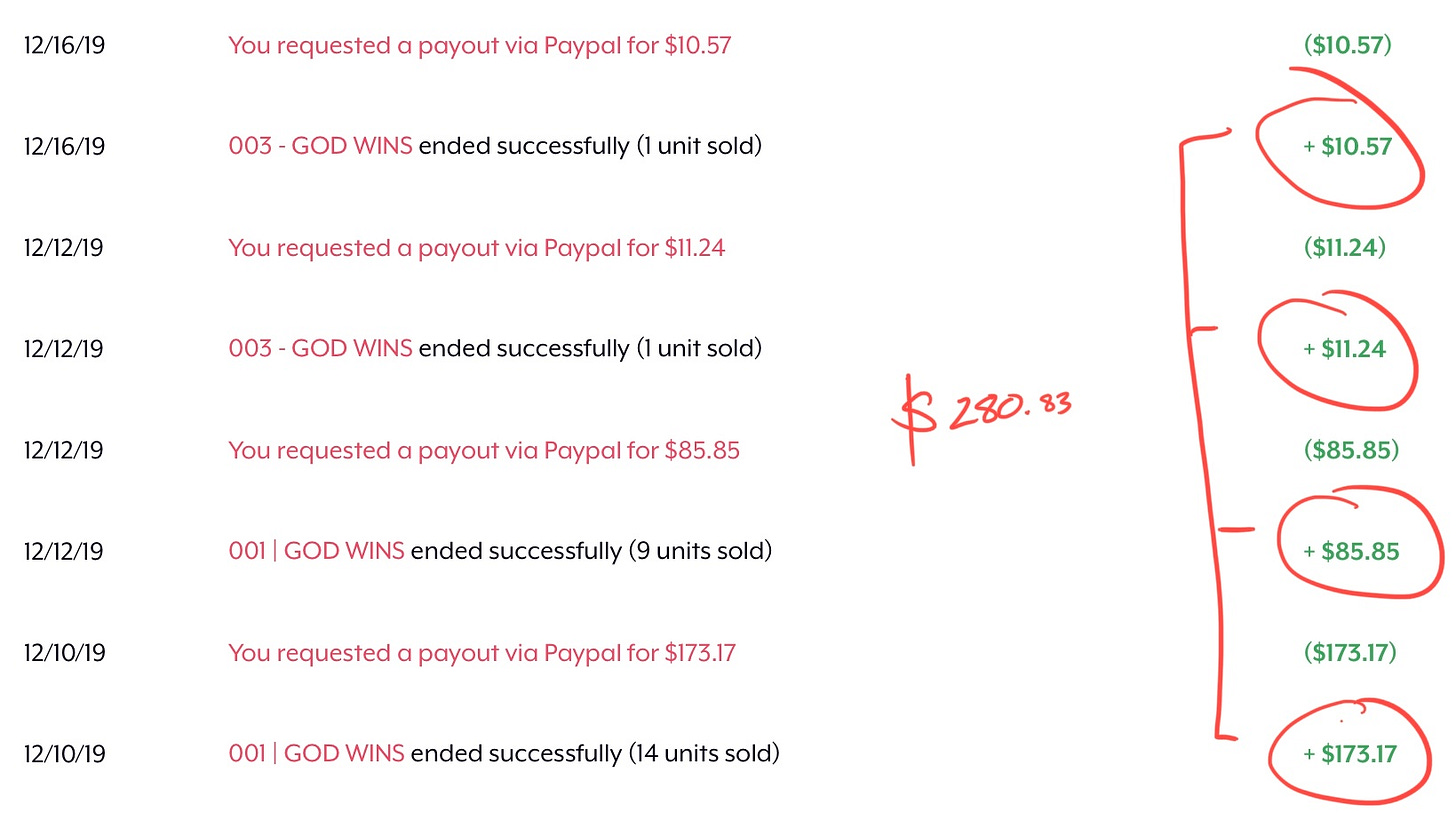Click the 12/16/19 date of the first row
Image resolution: width=1456 pixels, height=813 pixels.
[x=64, y=45]
